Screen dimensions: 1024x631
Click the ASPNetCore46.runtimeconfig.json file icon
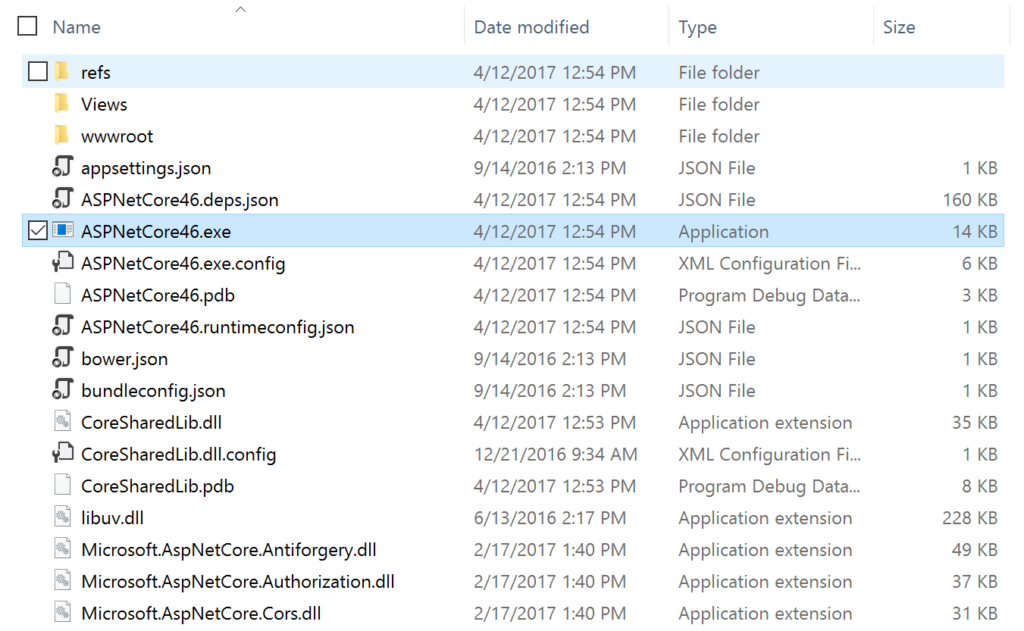pyautogui.click(x=63, y=326)
